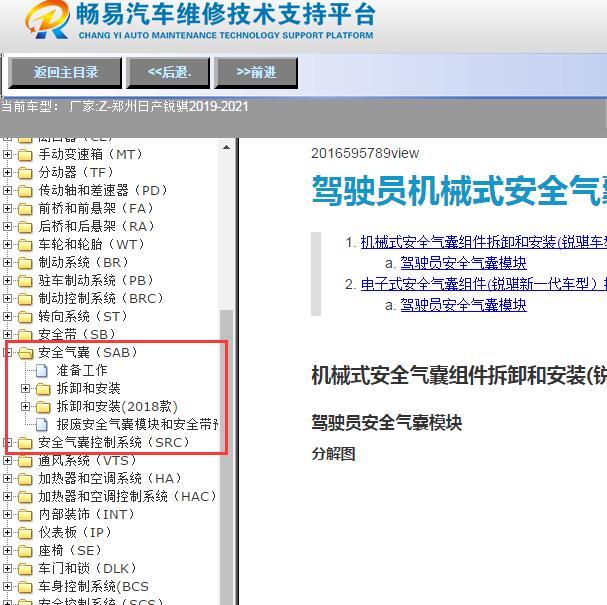Expand the 拆卸和安装 subfolder node
The image size is (607, 605).
coord(25,388)
